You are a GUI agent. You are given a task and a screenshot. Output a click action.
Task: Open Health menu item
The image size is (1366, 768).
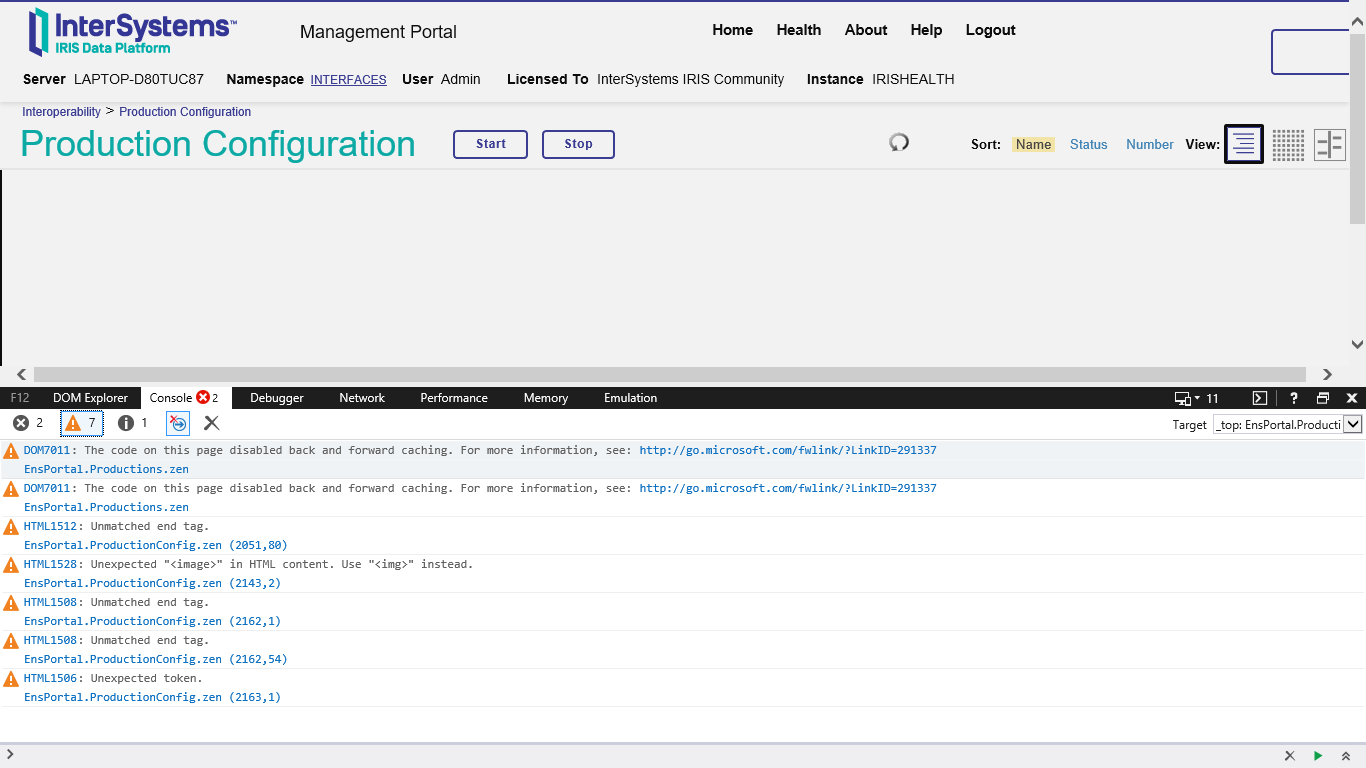pyautogui.click(x=799, y=30)
